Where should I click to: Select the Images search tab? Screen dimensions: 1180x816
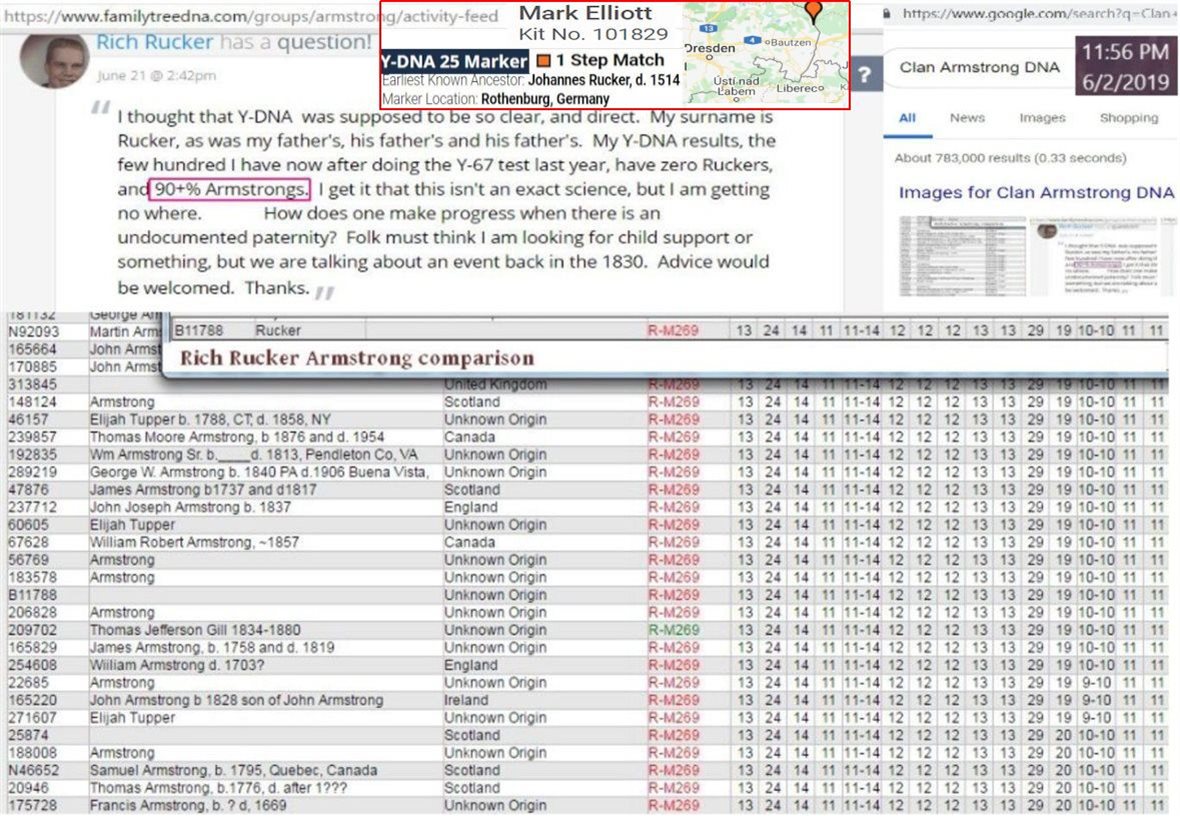(x=1042, y=118)
